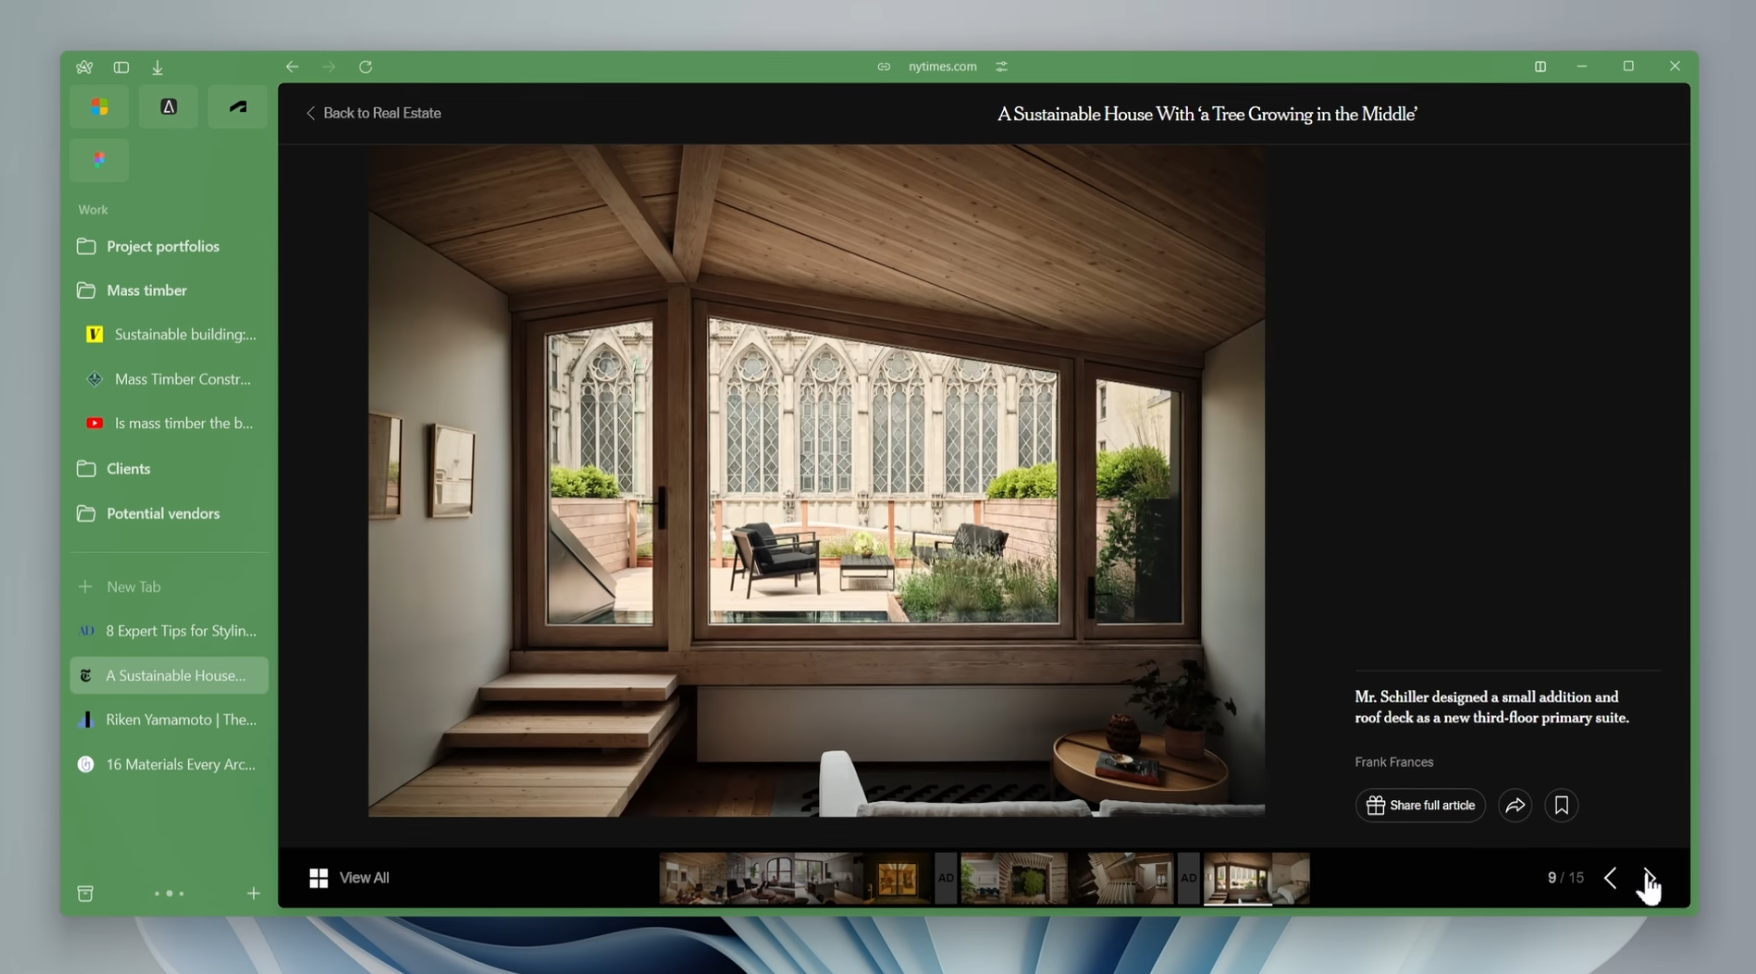The height and width of the screenshot is (974, 1756).
Task: Toggle the sidebar with the panel icon
Action: (120, 67)
